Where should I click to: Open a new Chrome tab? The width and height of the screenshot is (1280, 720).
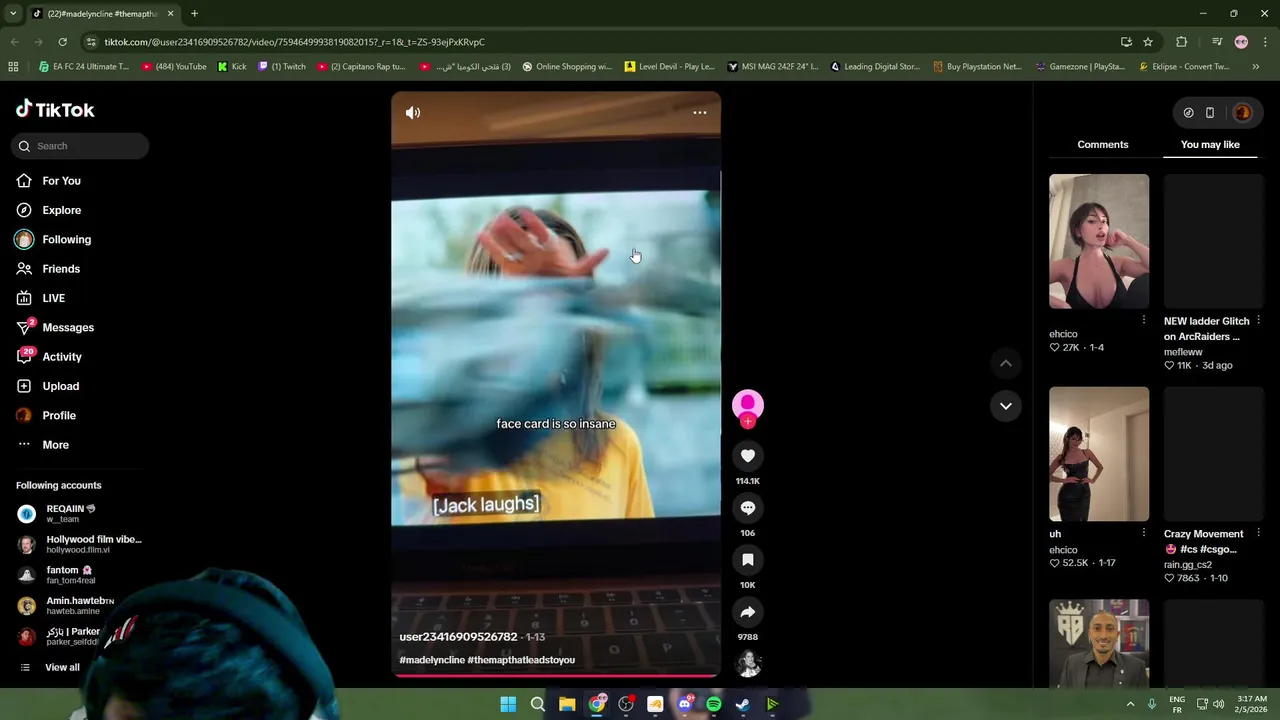tap(194, 14)
